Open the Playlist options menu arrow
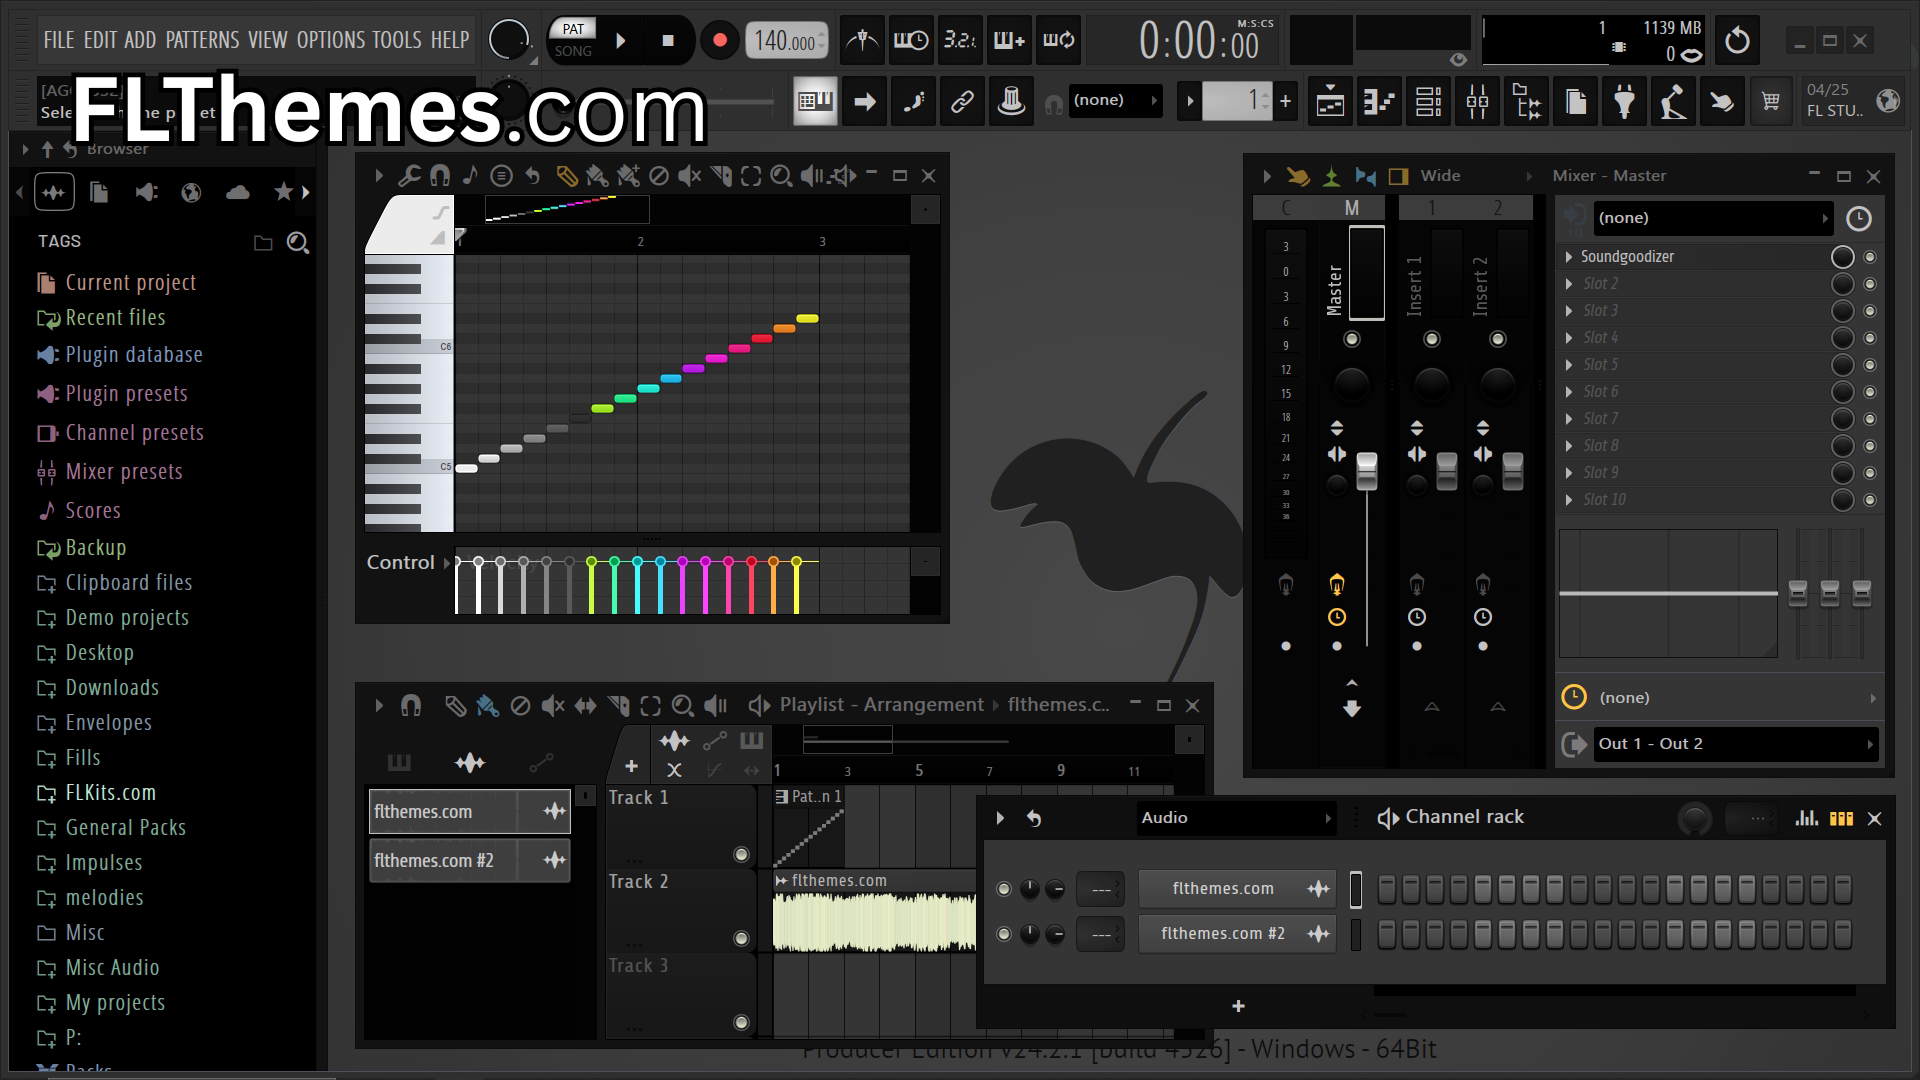 point(378,706)
